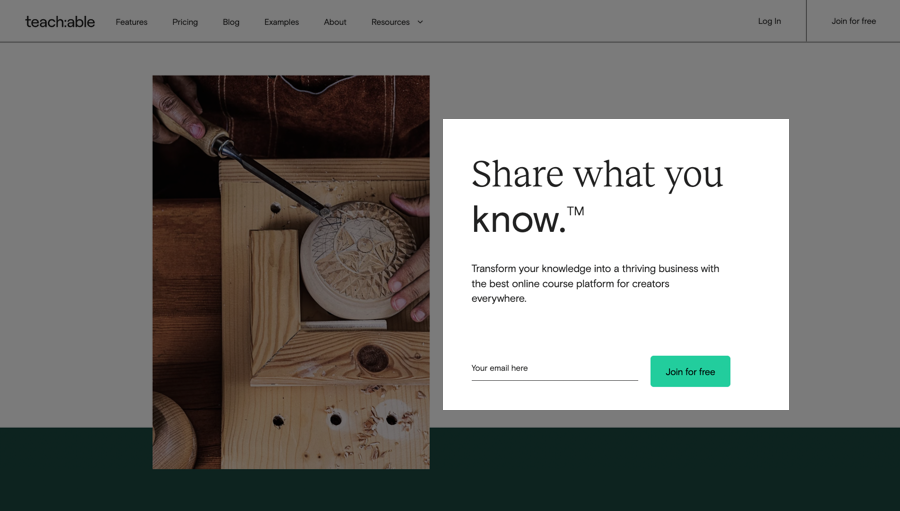Click the Transform your knowledge paragraph
The width and height of the screenshot is (900, 511).
click(595, 284)
